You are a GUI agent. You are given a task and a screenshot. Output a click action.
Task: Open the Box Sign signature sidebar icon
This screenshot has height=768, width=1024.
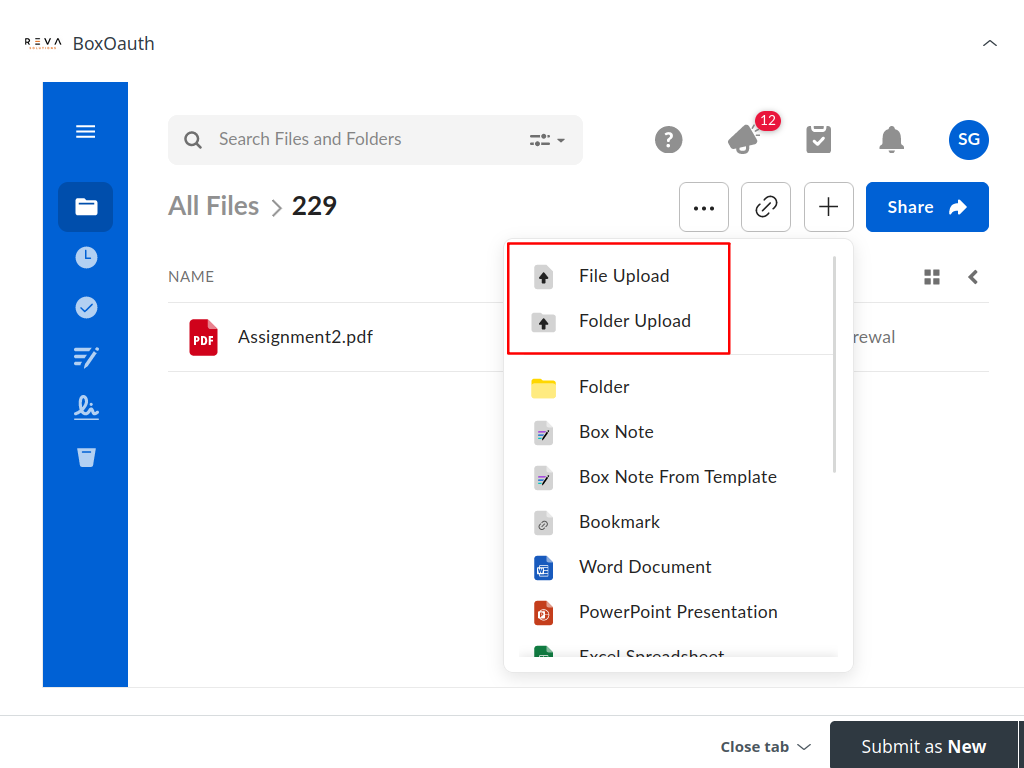click(85, 407)
